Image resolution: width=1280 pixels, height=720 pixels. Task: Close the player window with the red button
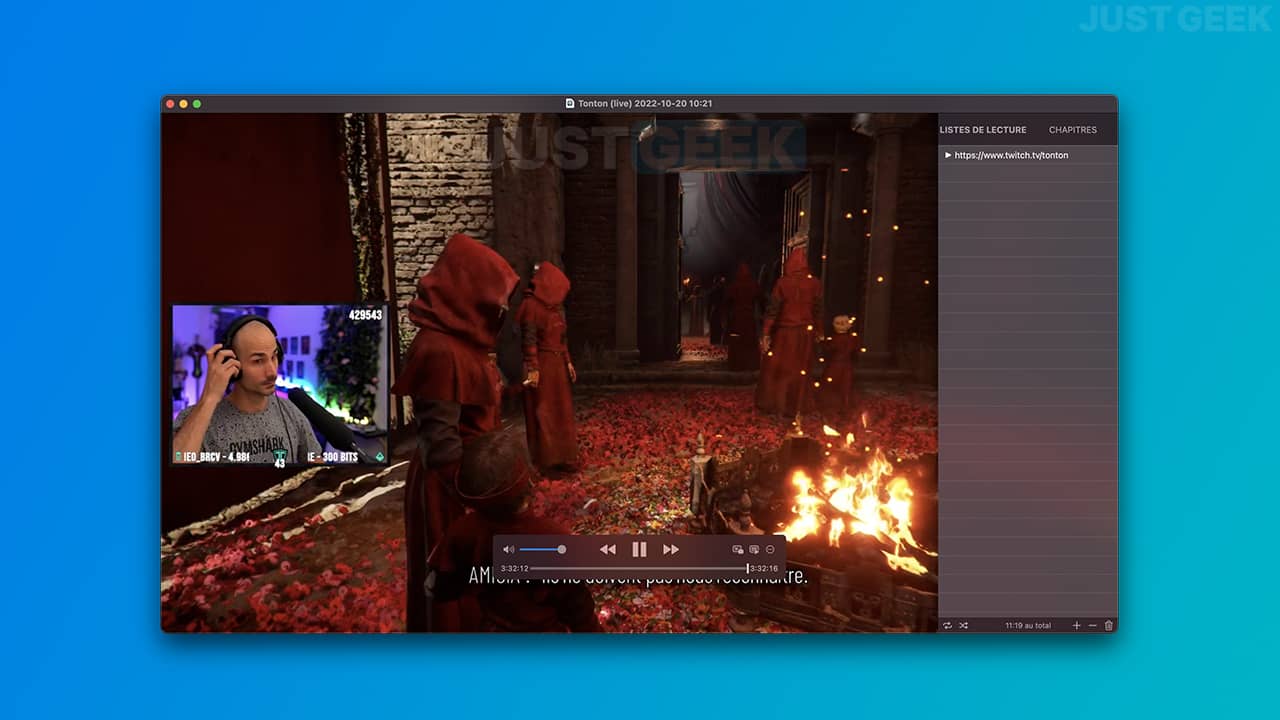pyautogui.click(x=170, y=103)
